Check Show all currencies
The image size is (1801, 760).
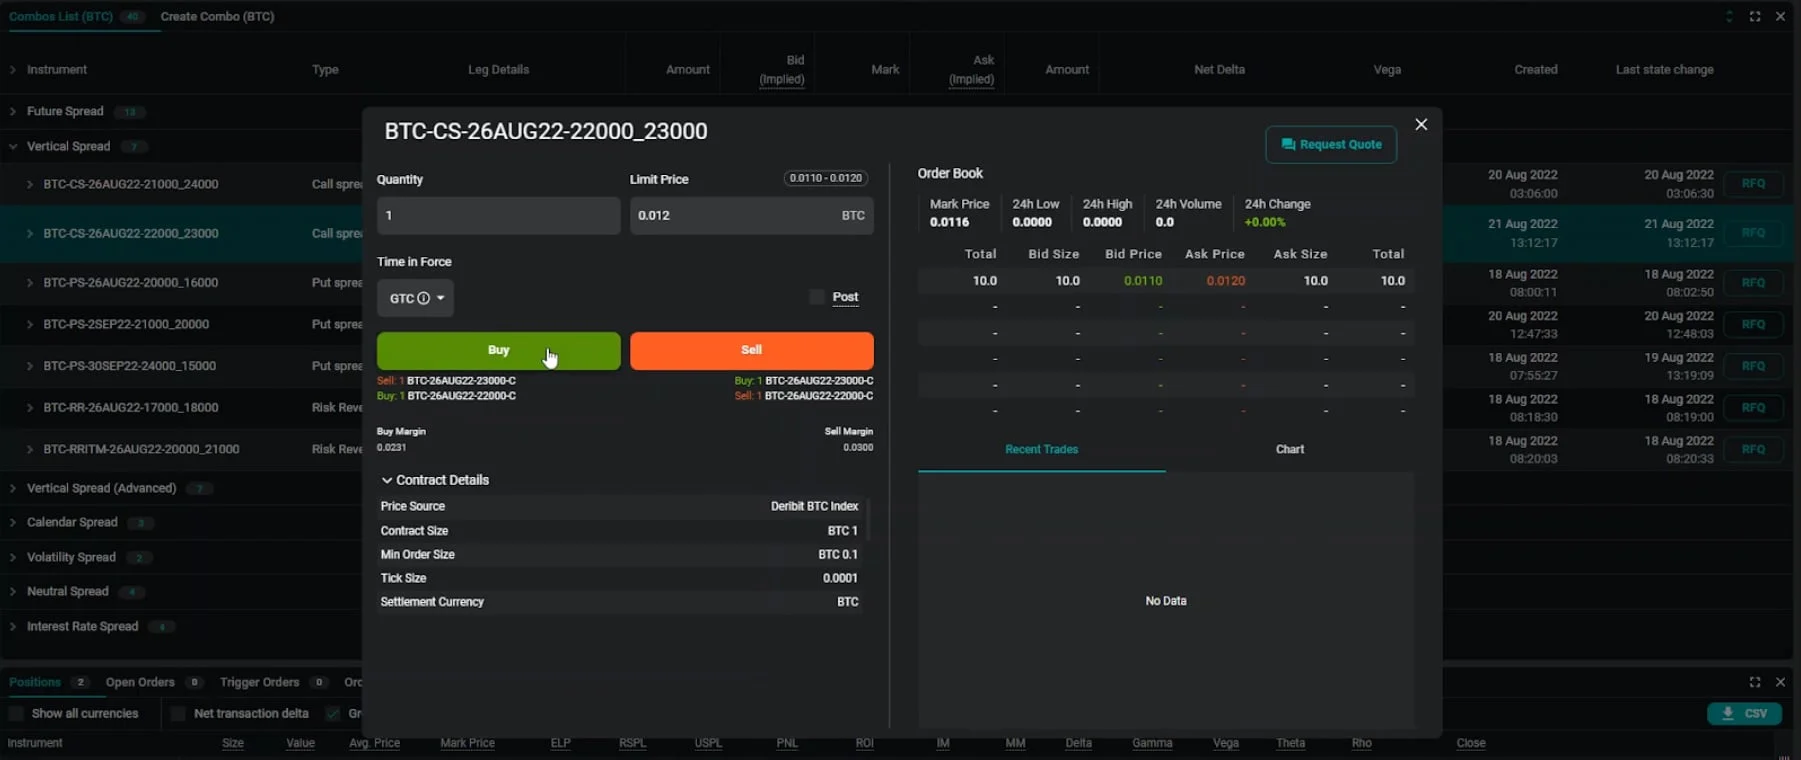pos(16,713)
